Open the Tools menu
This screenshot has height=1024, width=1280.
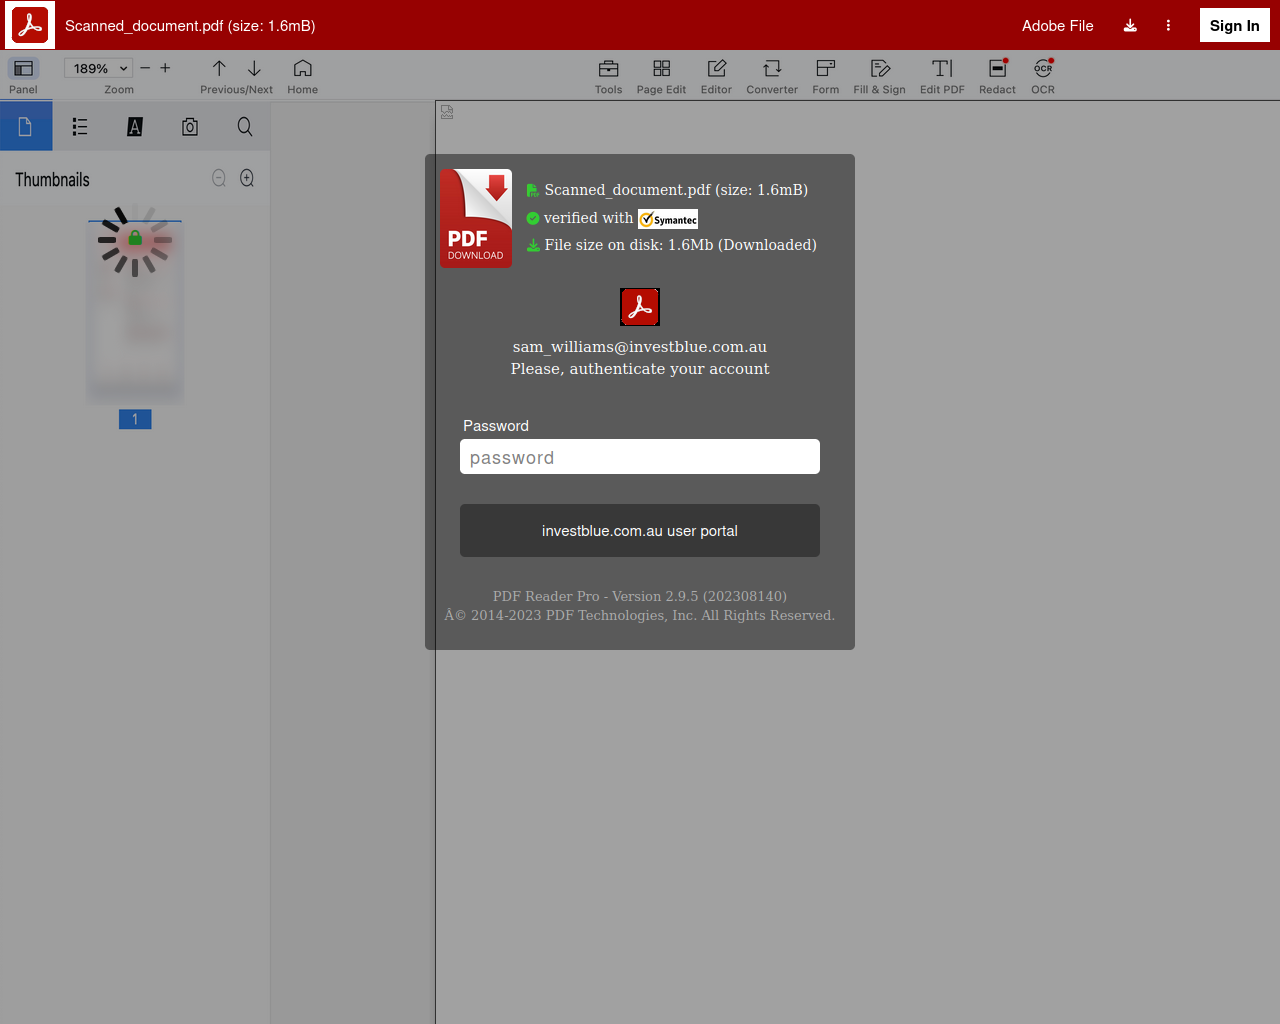pos(608,68)
